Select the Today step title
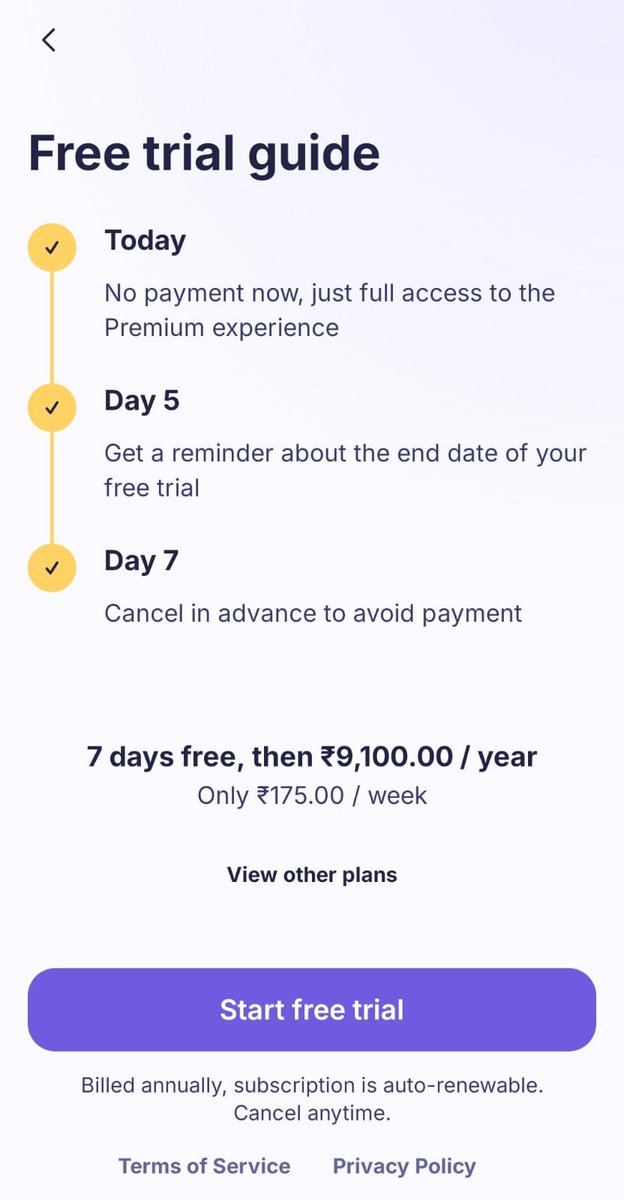The width and height of the screenshot is (624, 1200). pos(145,241)
